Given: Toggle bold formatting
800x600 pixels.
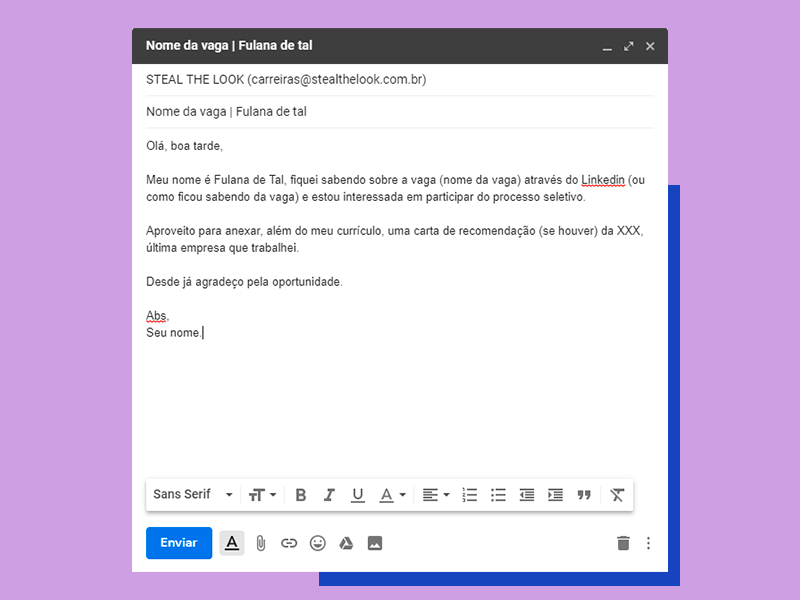Looking at the screenshot, I should click(301, 494).
